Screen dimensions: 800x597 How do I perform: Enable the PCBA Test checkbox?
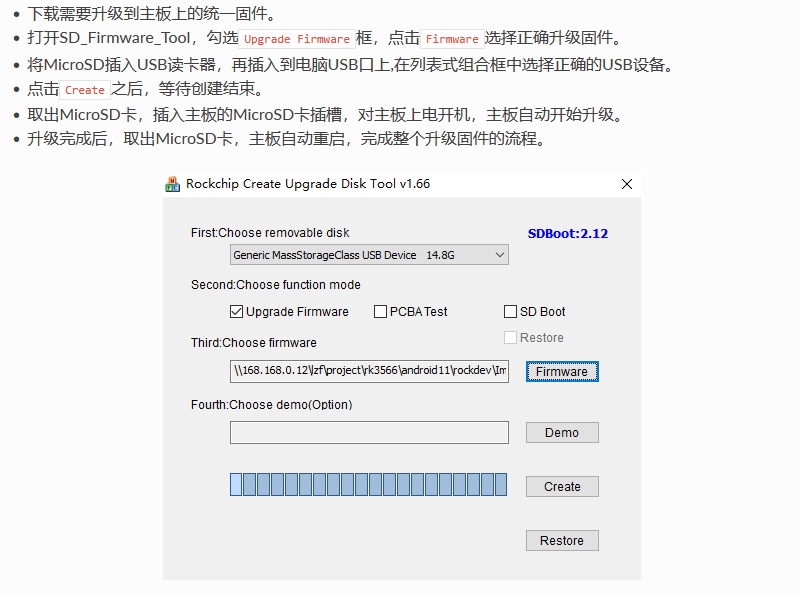(380, 312)
